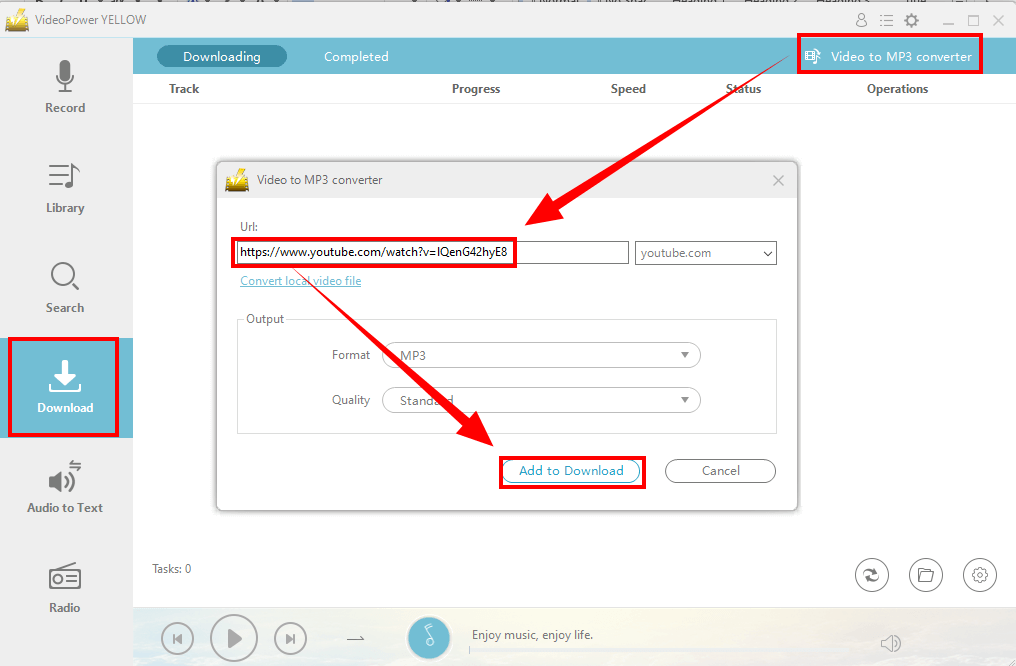Skip to the previous track
The height and width of the screenshot is (666, 1016).
(178, 639)
